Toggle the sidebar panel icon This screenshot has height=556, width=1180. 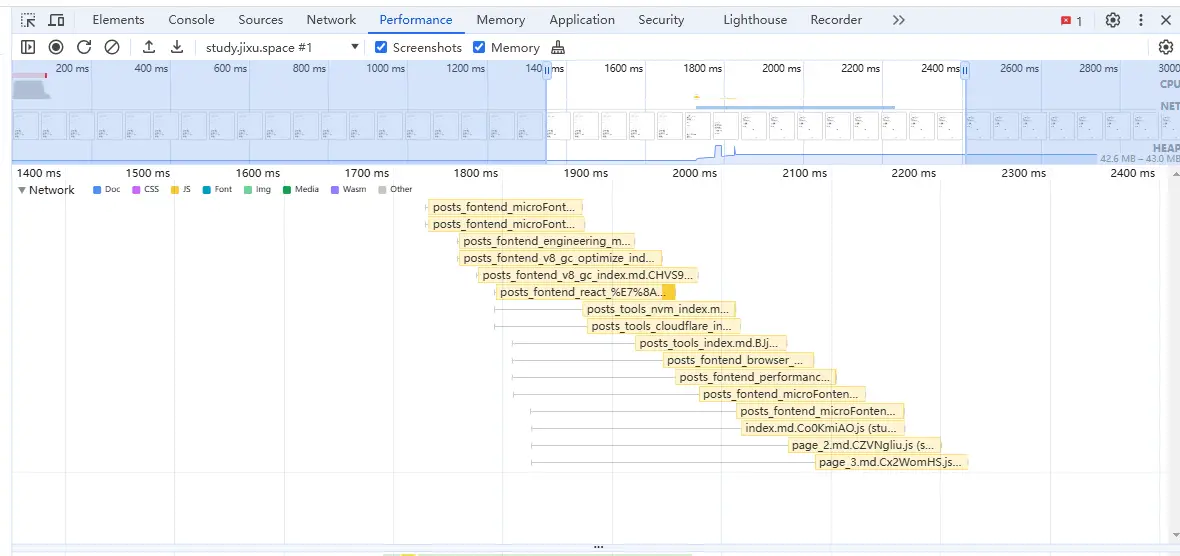pos(28,47)
